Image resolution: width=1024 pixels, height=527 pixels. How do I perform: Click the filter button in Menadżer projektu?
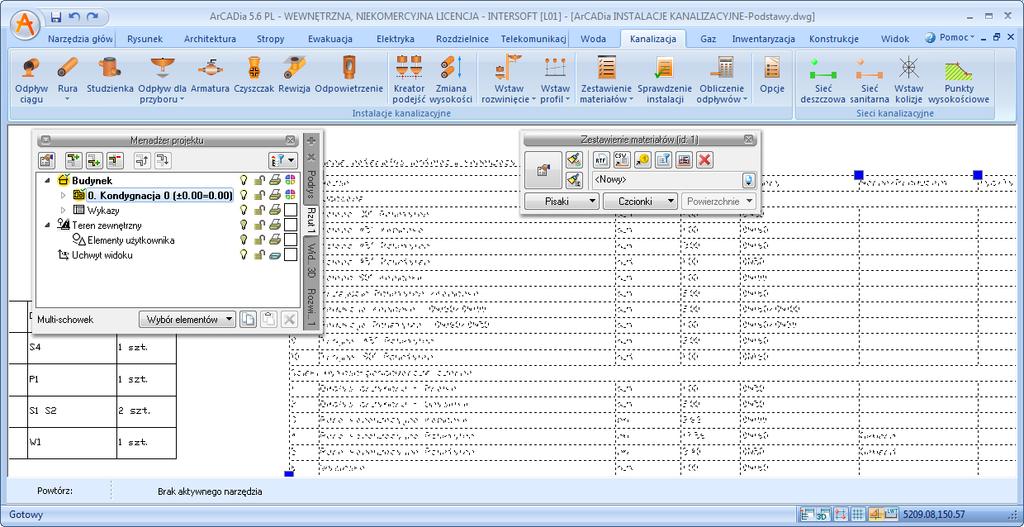pyautogui.click(x=283, y=159)
